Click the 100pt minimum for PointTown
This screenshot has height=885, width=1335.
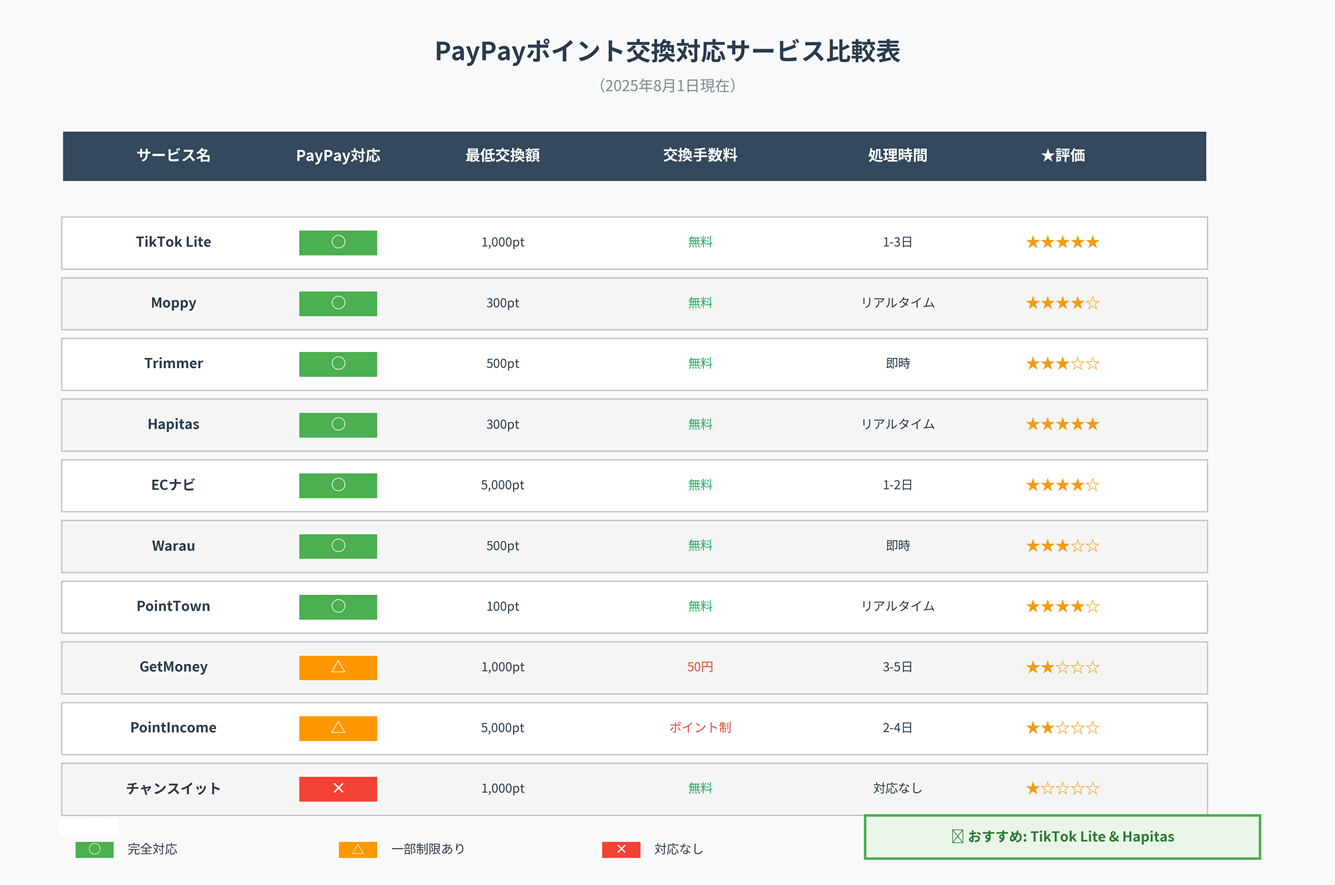(503, 606)
